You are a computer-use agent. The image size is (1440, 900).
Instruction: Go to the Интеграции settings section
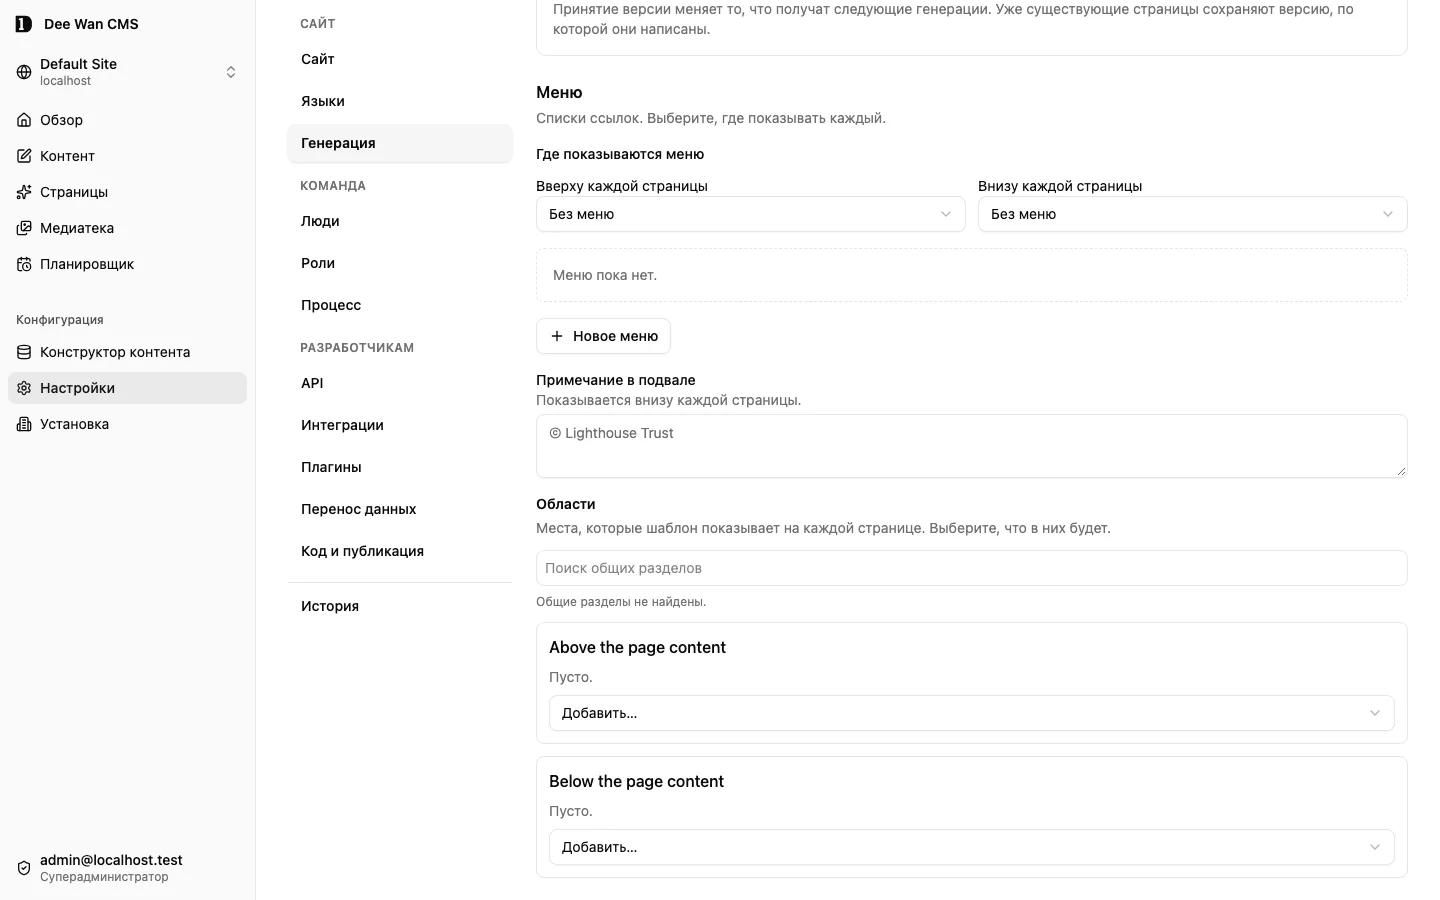click(x=400, y=425)
